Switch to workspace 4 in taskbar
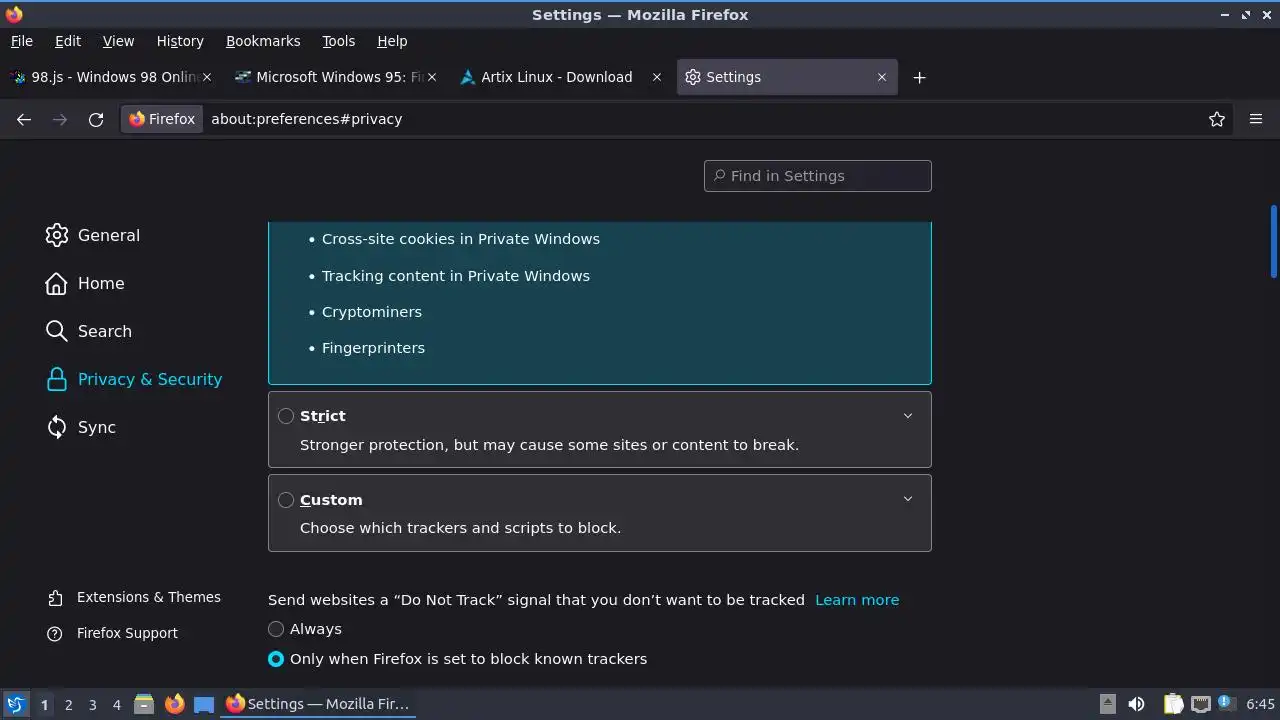The width and height of the screenshot is (1280, 720). point(116,705)
